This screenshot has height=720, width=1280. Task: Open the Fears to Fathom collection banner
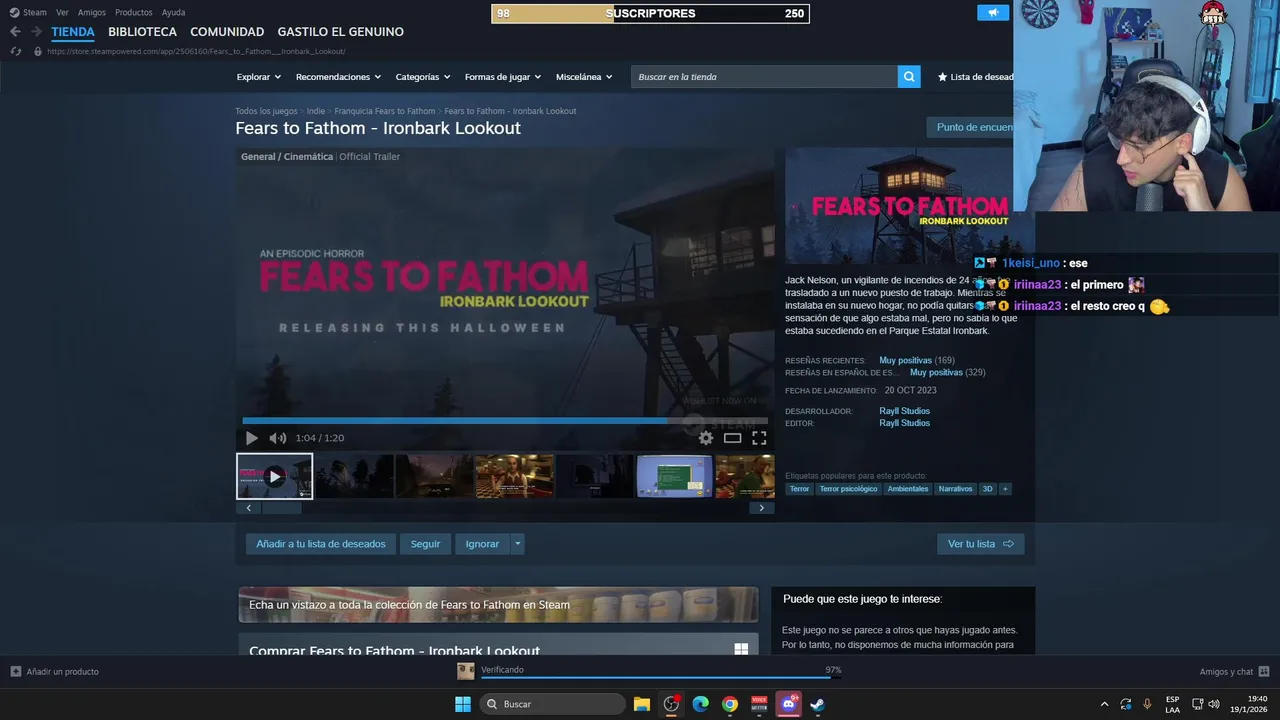pyautogui.click(x=498, y=605)
